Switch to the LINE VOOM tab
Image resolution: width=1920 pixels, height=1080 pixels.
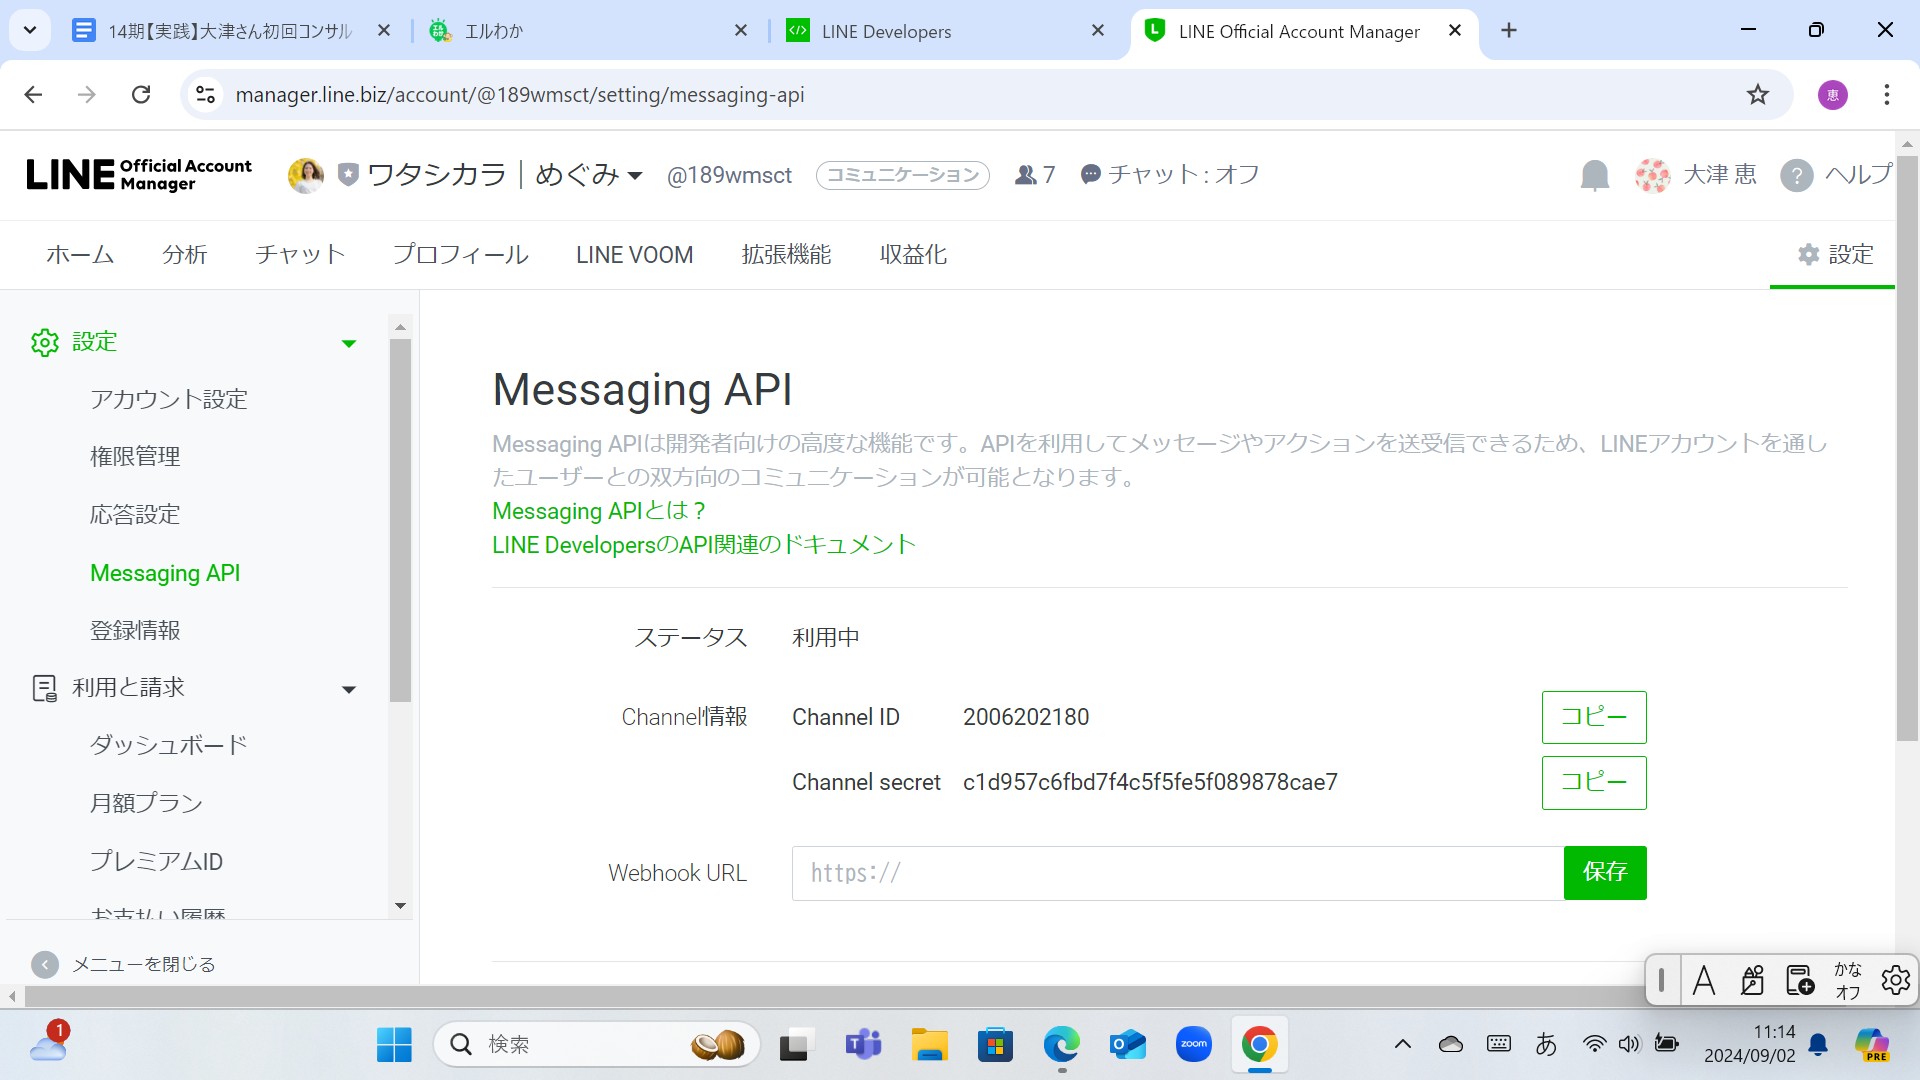(634, 255)
